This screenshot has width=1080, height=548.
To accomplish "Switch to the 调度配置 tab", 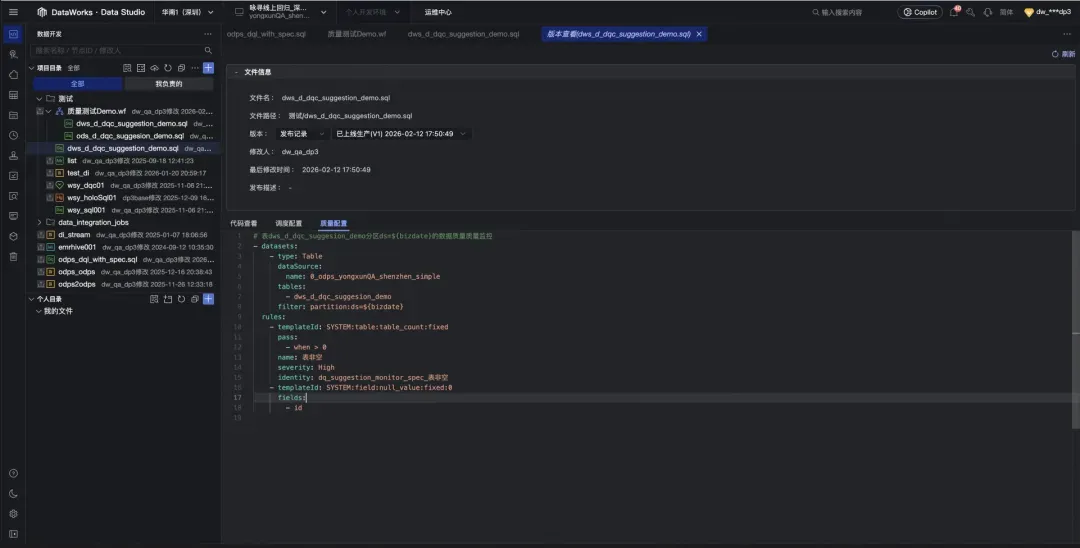I will (x=288, y=223).
